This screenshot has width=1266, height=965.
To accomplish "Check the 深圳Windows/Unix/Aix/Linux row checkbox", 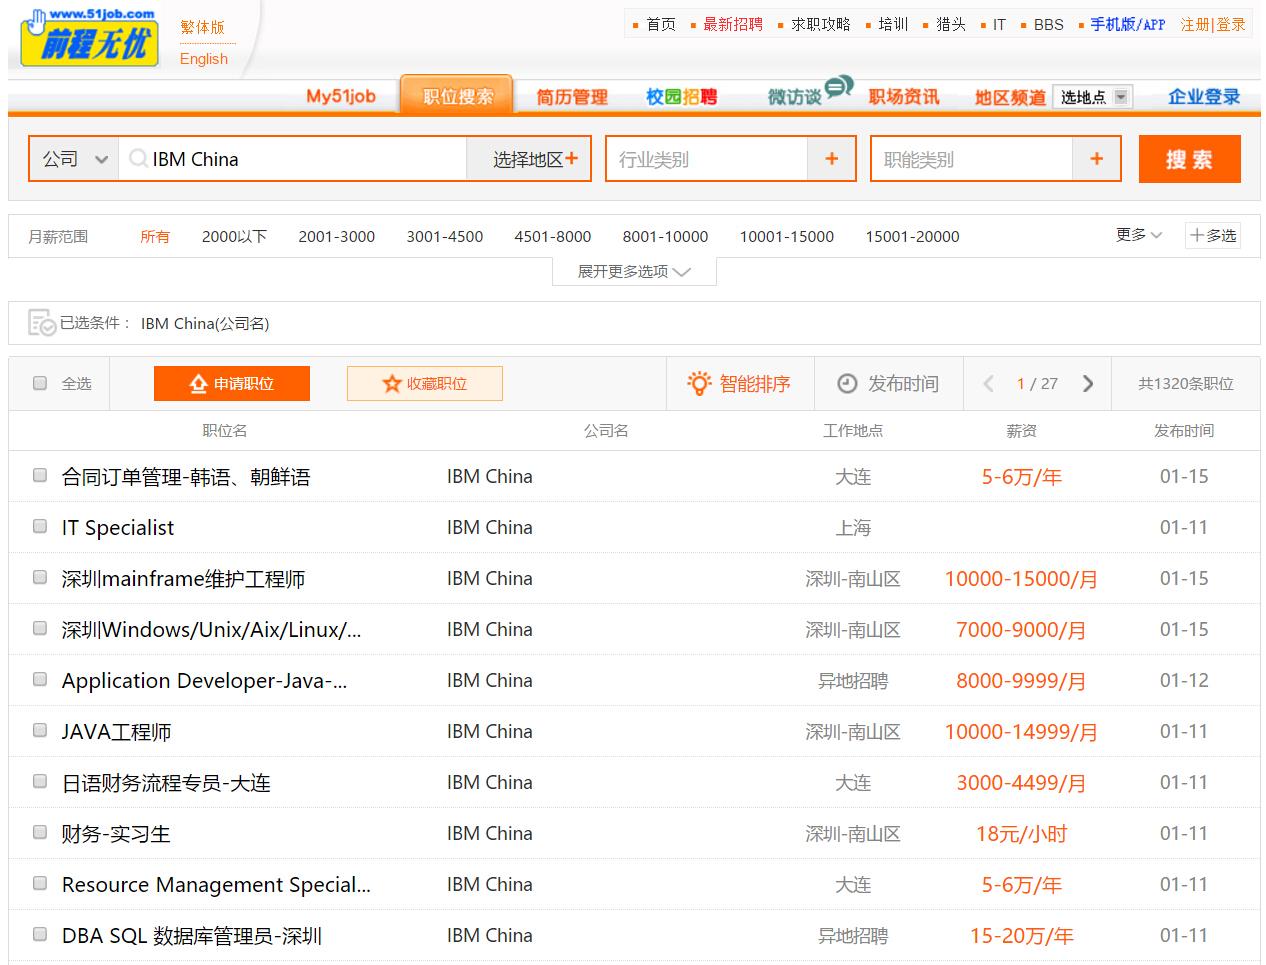I will pos(40,628).
